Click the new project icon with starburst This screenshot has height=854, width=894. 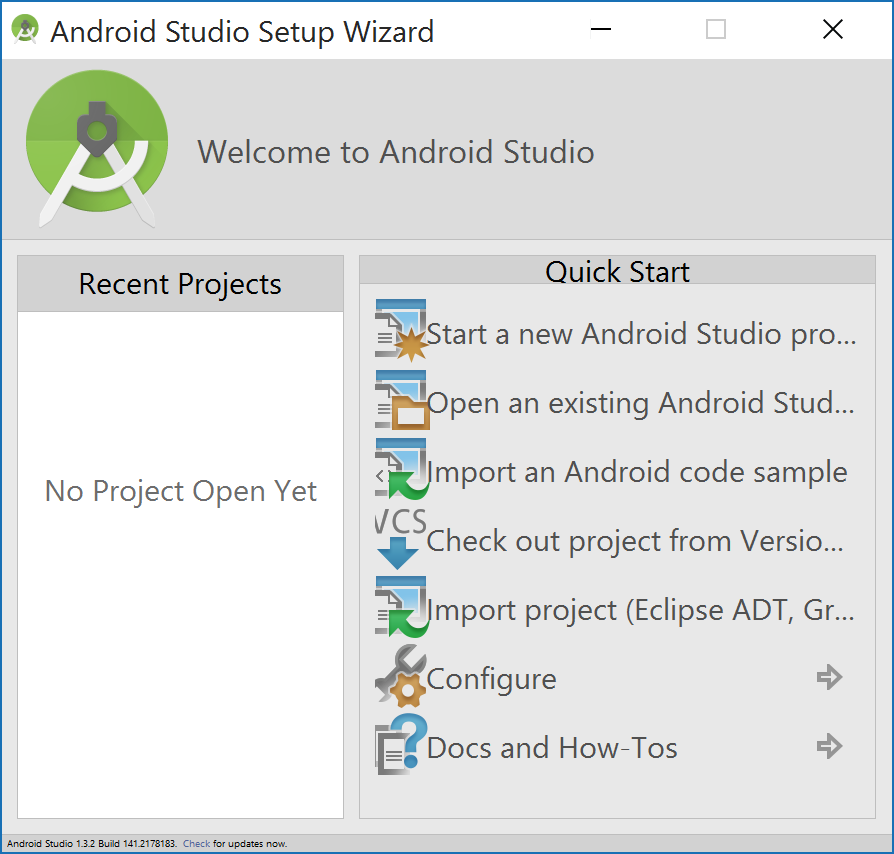point(401,331)
